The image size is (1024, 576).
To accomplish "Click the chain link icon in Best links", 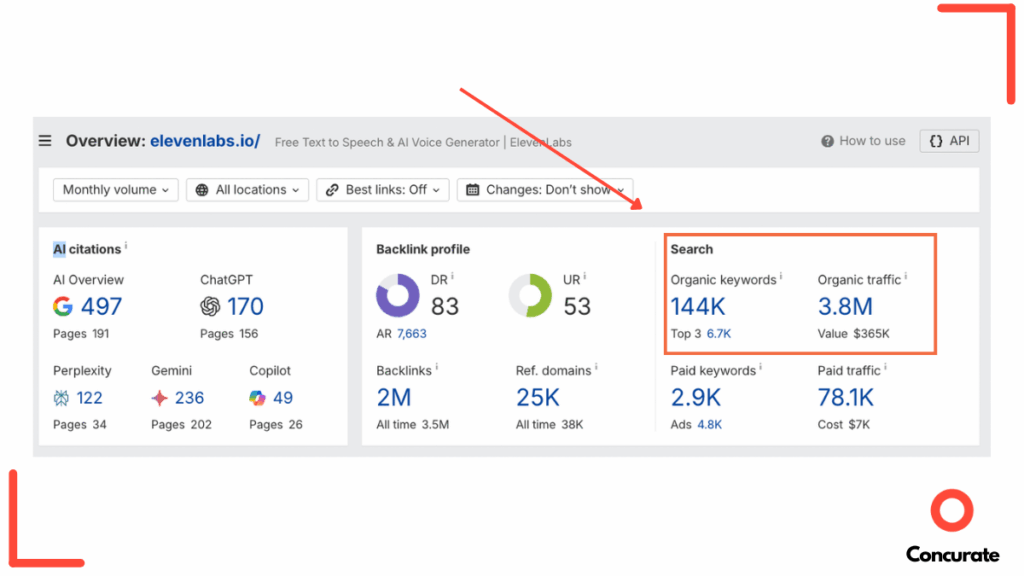I will pos(332,190).
